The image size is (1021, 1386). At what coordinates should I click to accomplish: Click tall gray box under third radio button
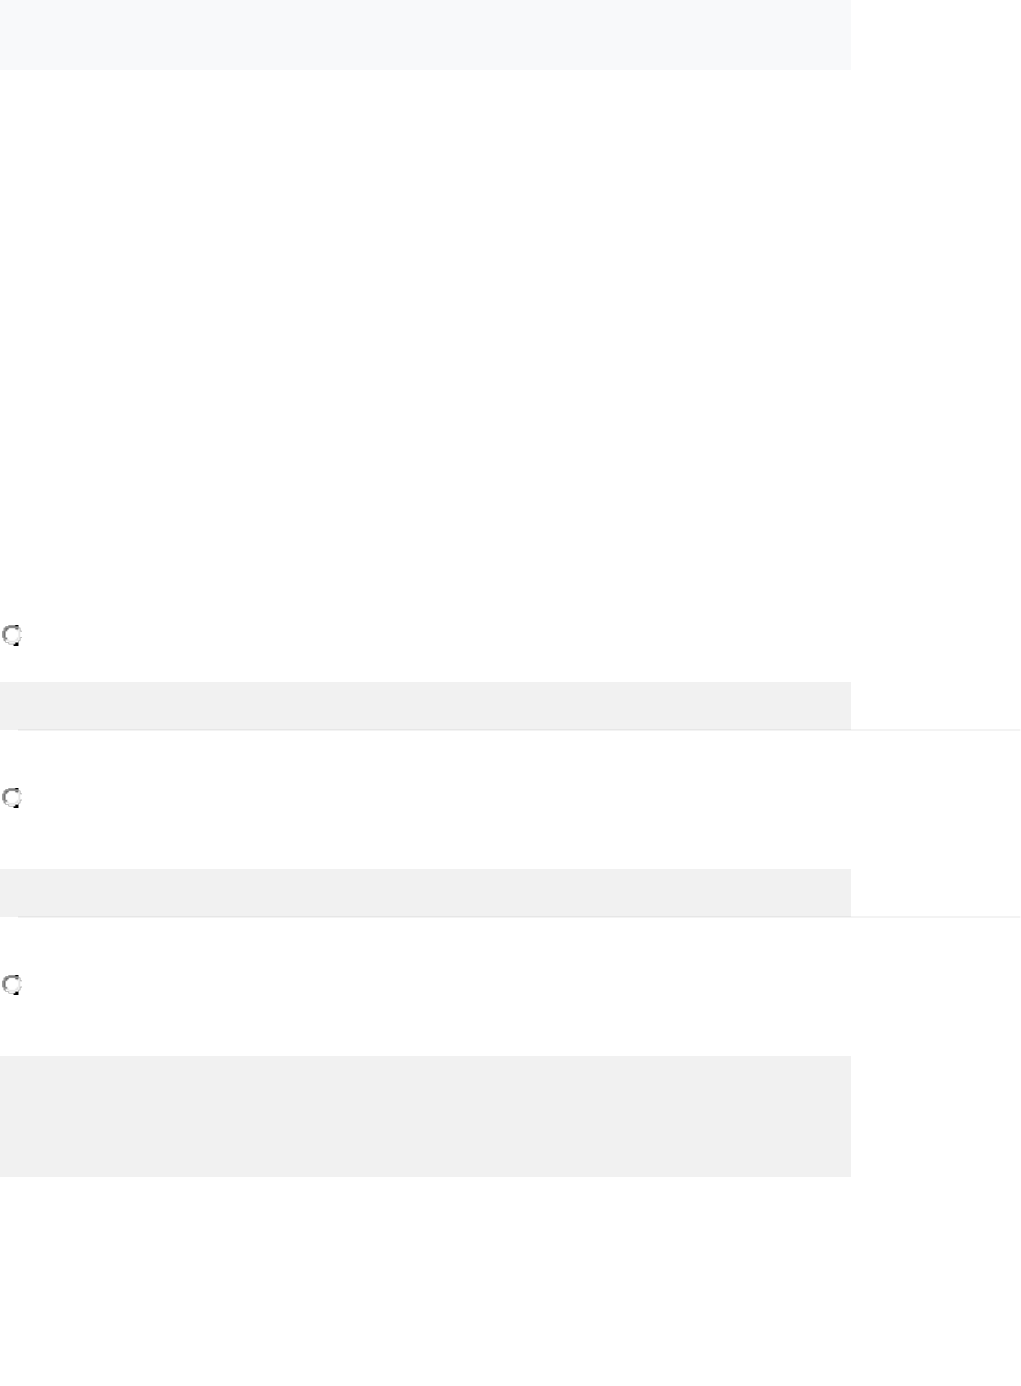click(x=425, y=1116)
